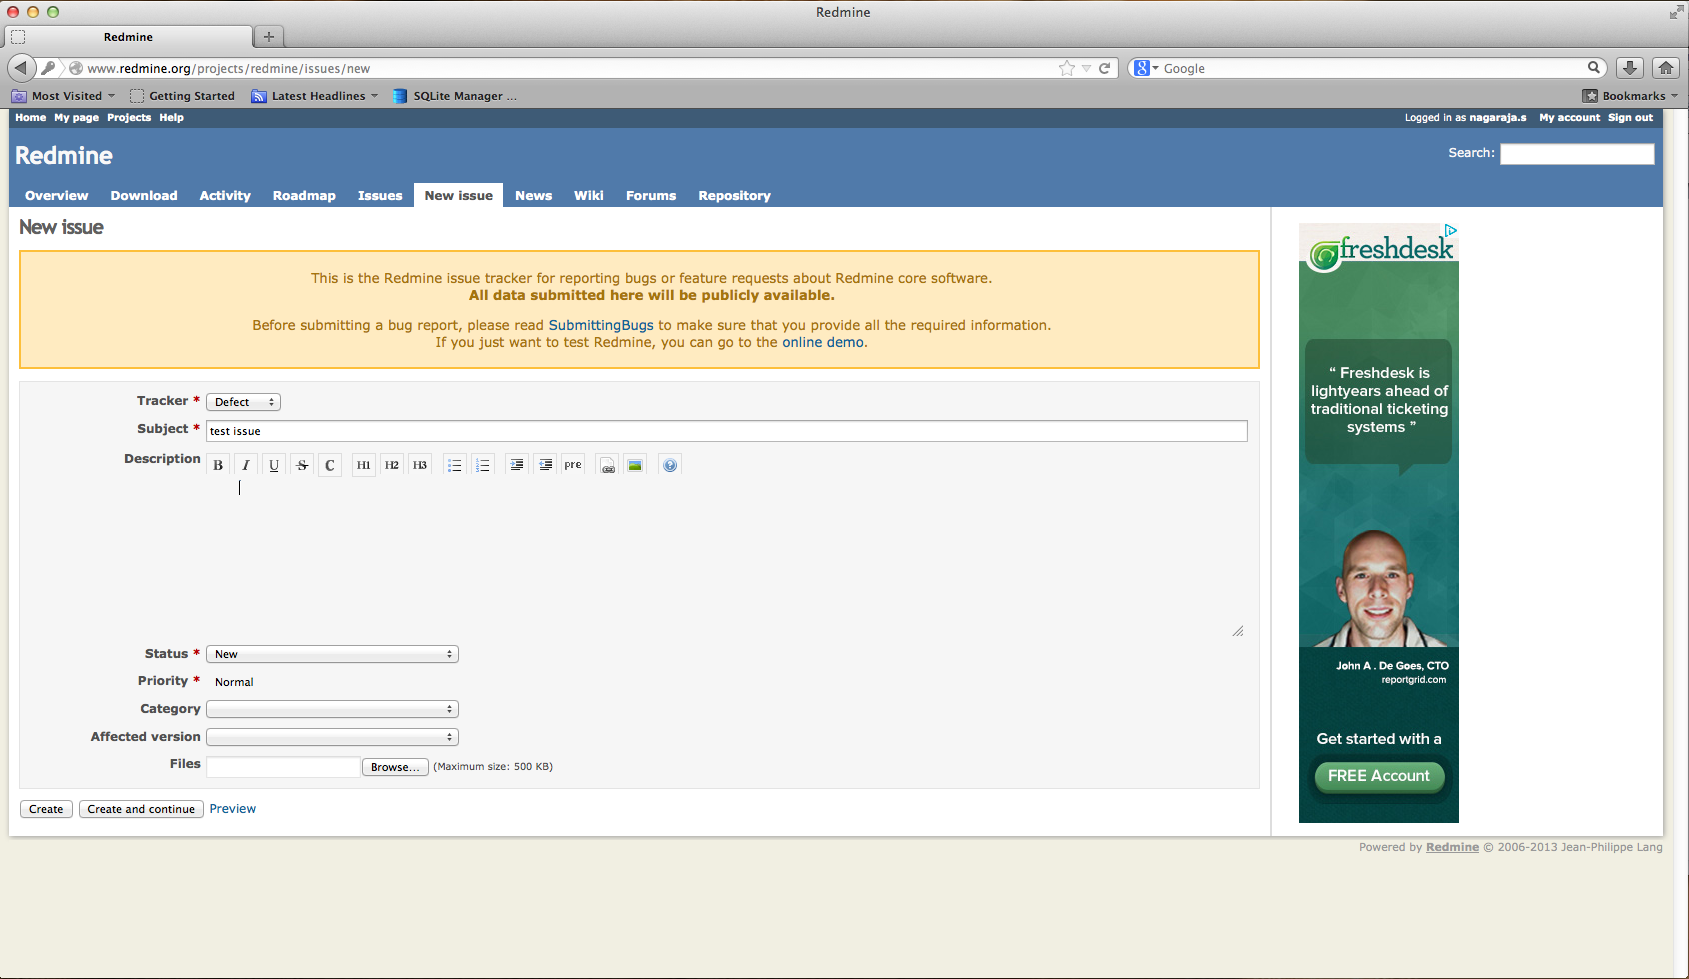Open My account link

tap(1569, 118)
